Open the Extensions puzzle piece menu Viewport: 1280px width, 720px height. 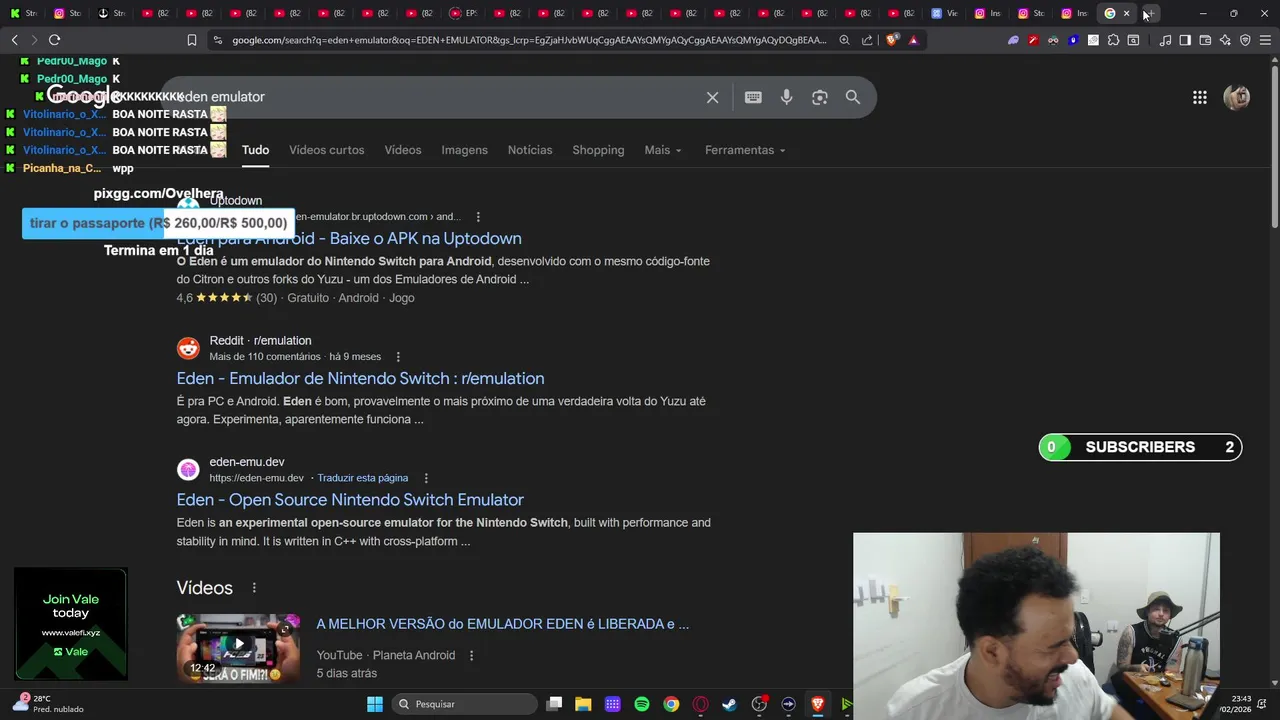1113,40
